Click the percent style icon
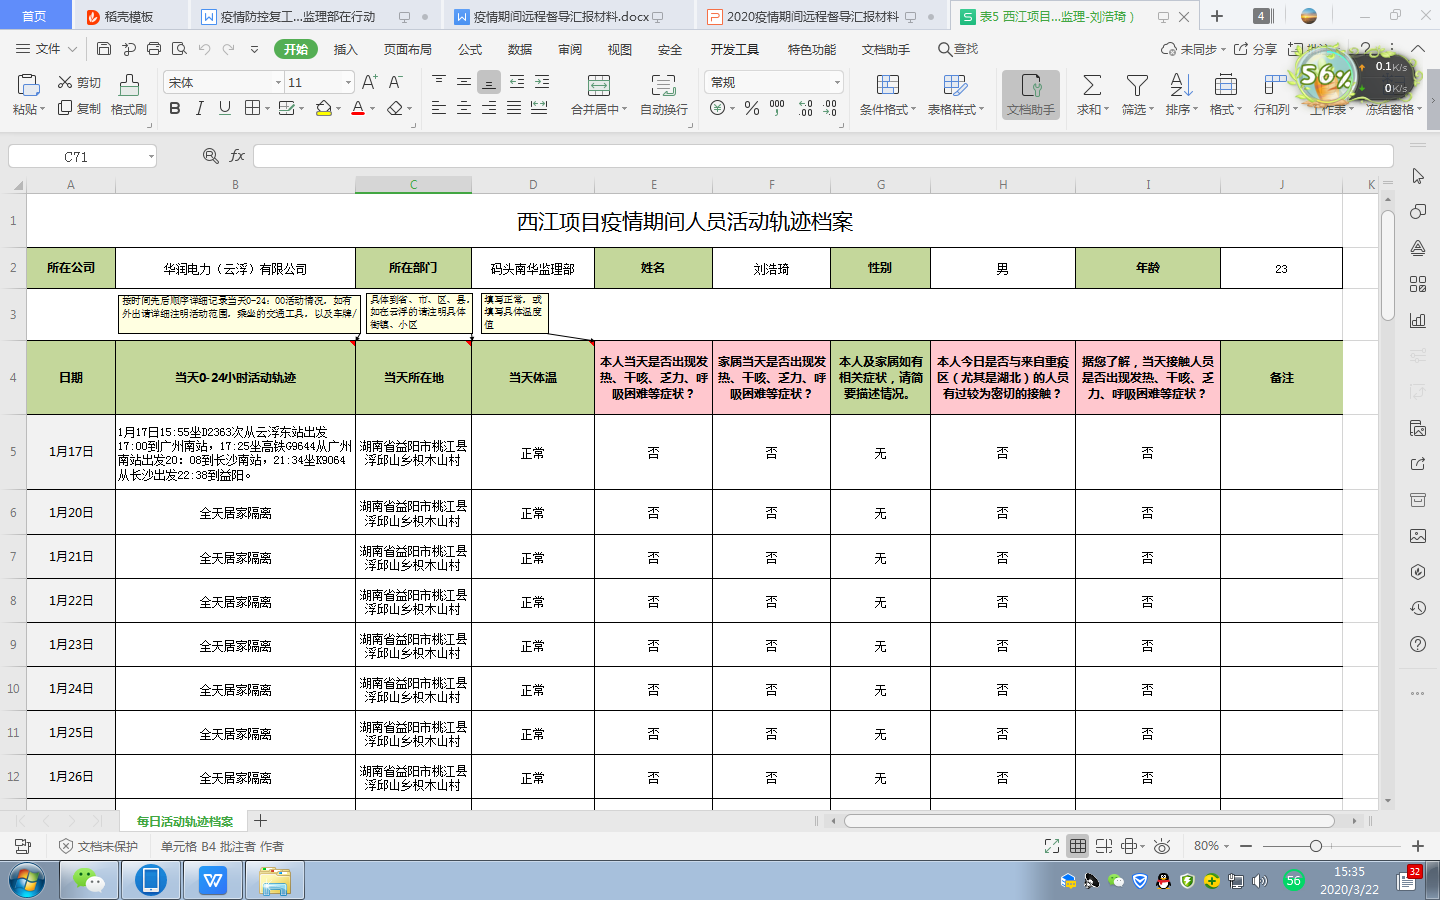Viewport: 1440px width, 900px height. click(752, 108)
